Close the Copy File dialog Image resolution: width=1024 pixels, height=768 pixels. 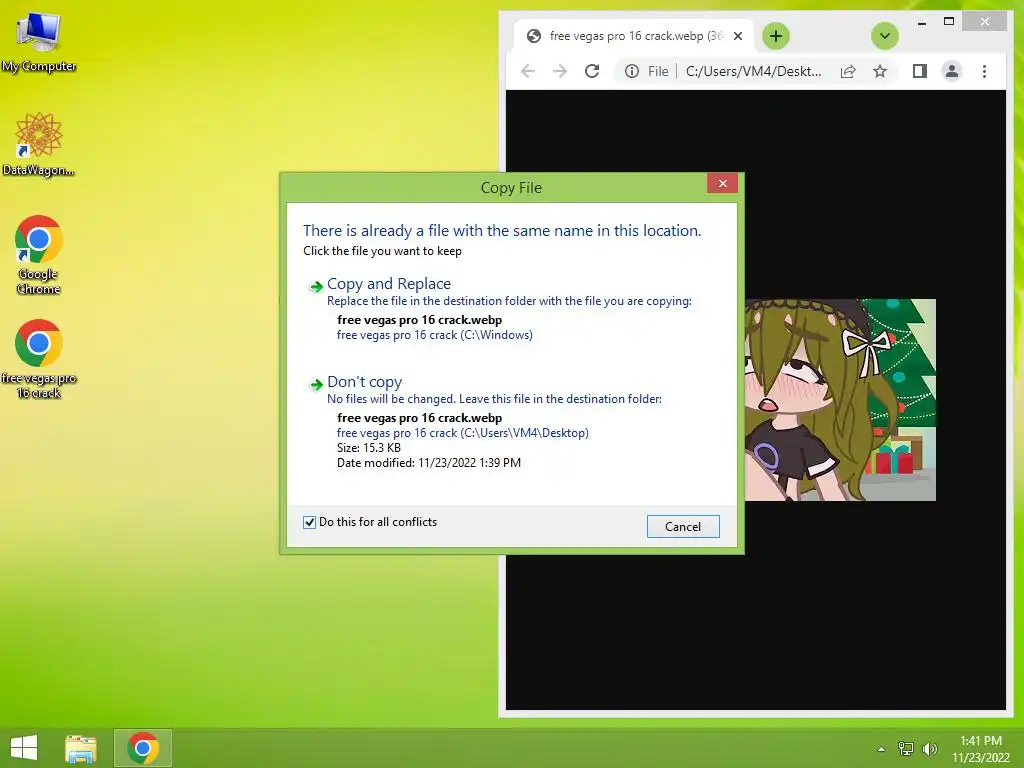(x=722, y=184)
